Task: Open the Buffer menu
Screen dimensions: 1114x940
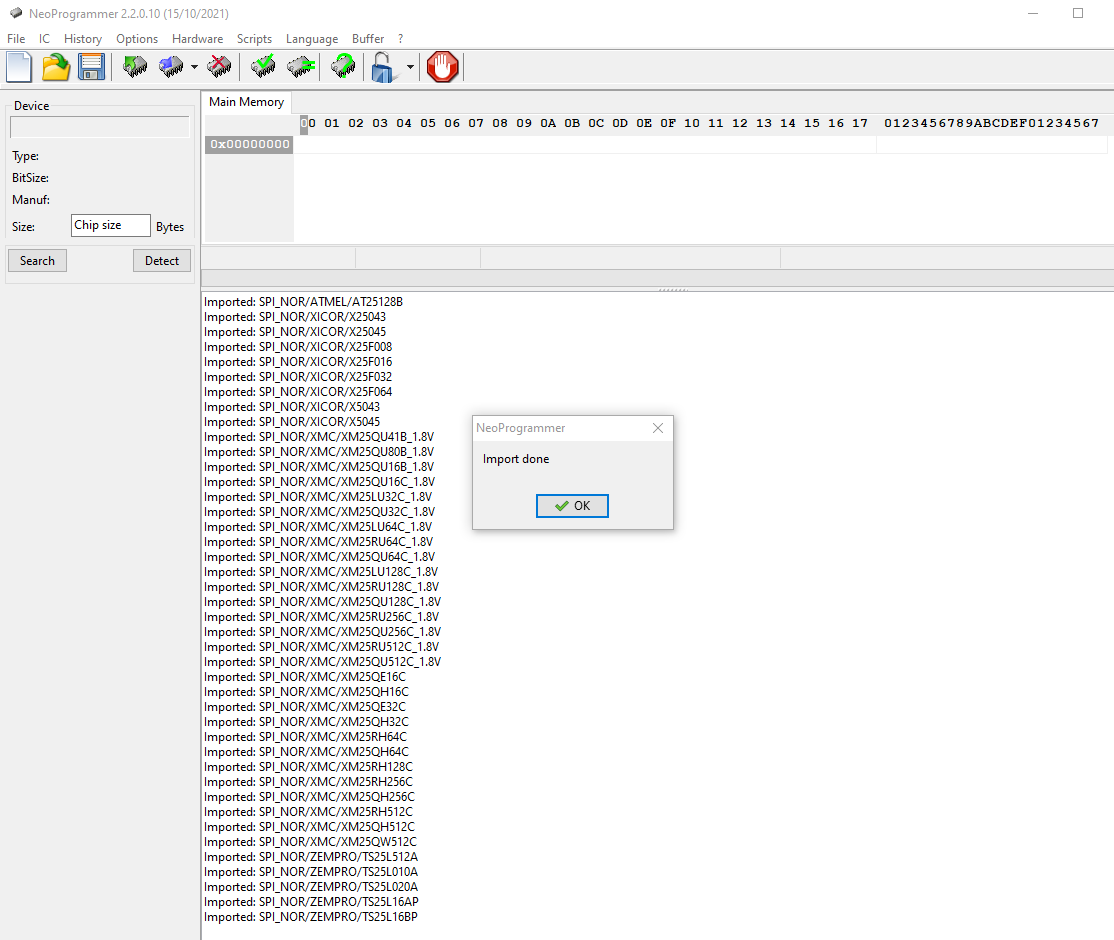Action: coord(368,39)
